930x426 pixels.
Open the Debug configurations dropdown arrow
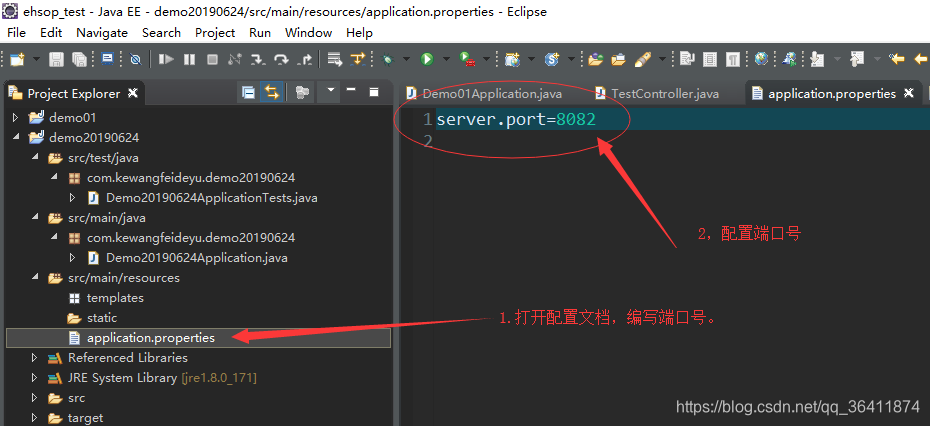(406, 59)
